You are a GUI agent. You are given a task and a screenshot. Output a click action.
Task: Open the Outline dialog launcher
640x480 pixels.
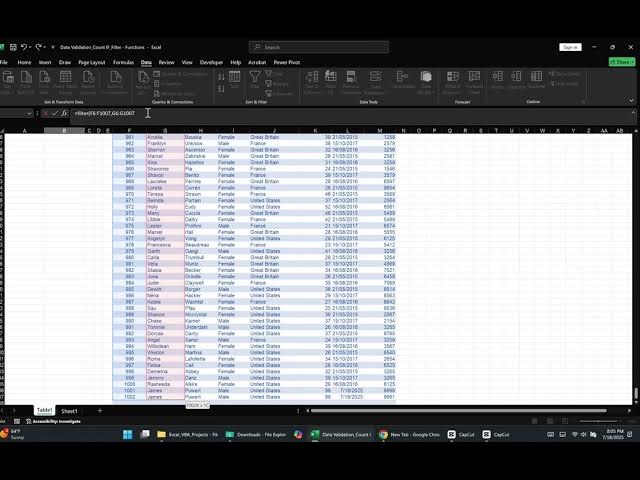583,102
